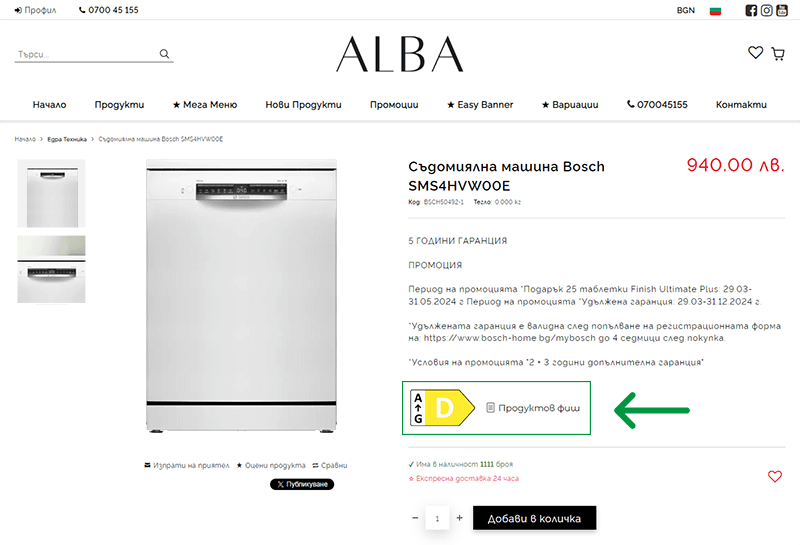Open Едра Техника breadcrumb link
This screenshot has height=545, width=800.
click(x=67, y=139)
